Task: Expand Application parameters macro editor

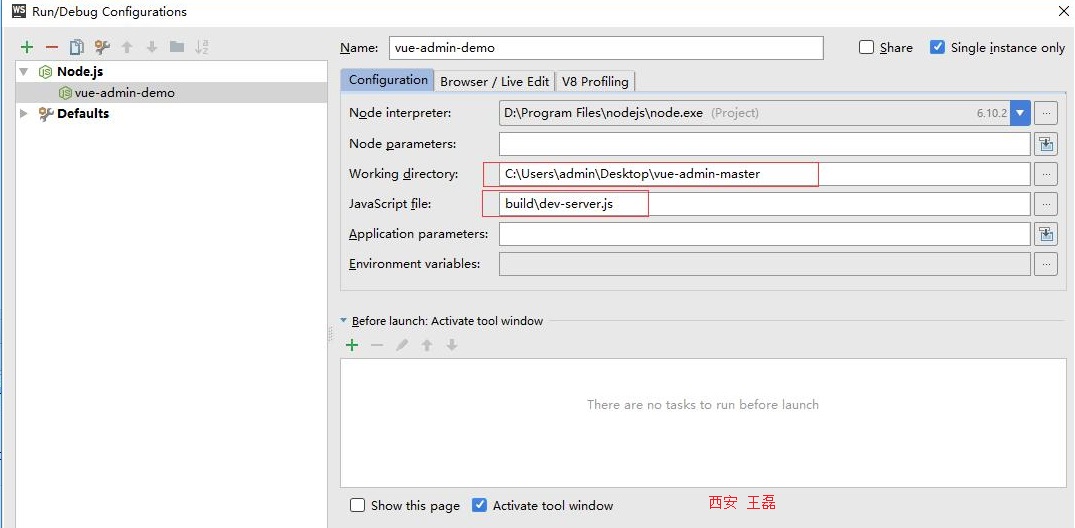Action: click(x=1045, y=234)
